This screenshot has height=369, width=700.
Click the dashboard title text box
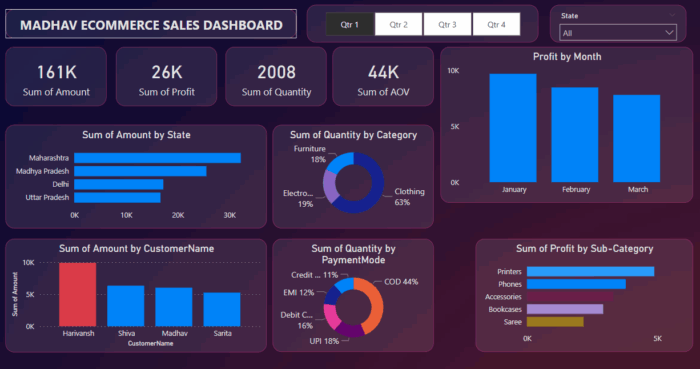(x=151, y=24)
